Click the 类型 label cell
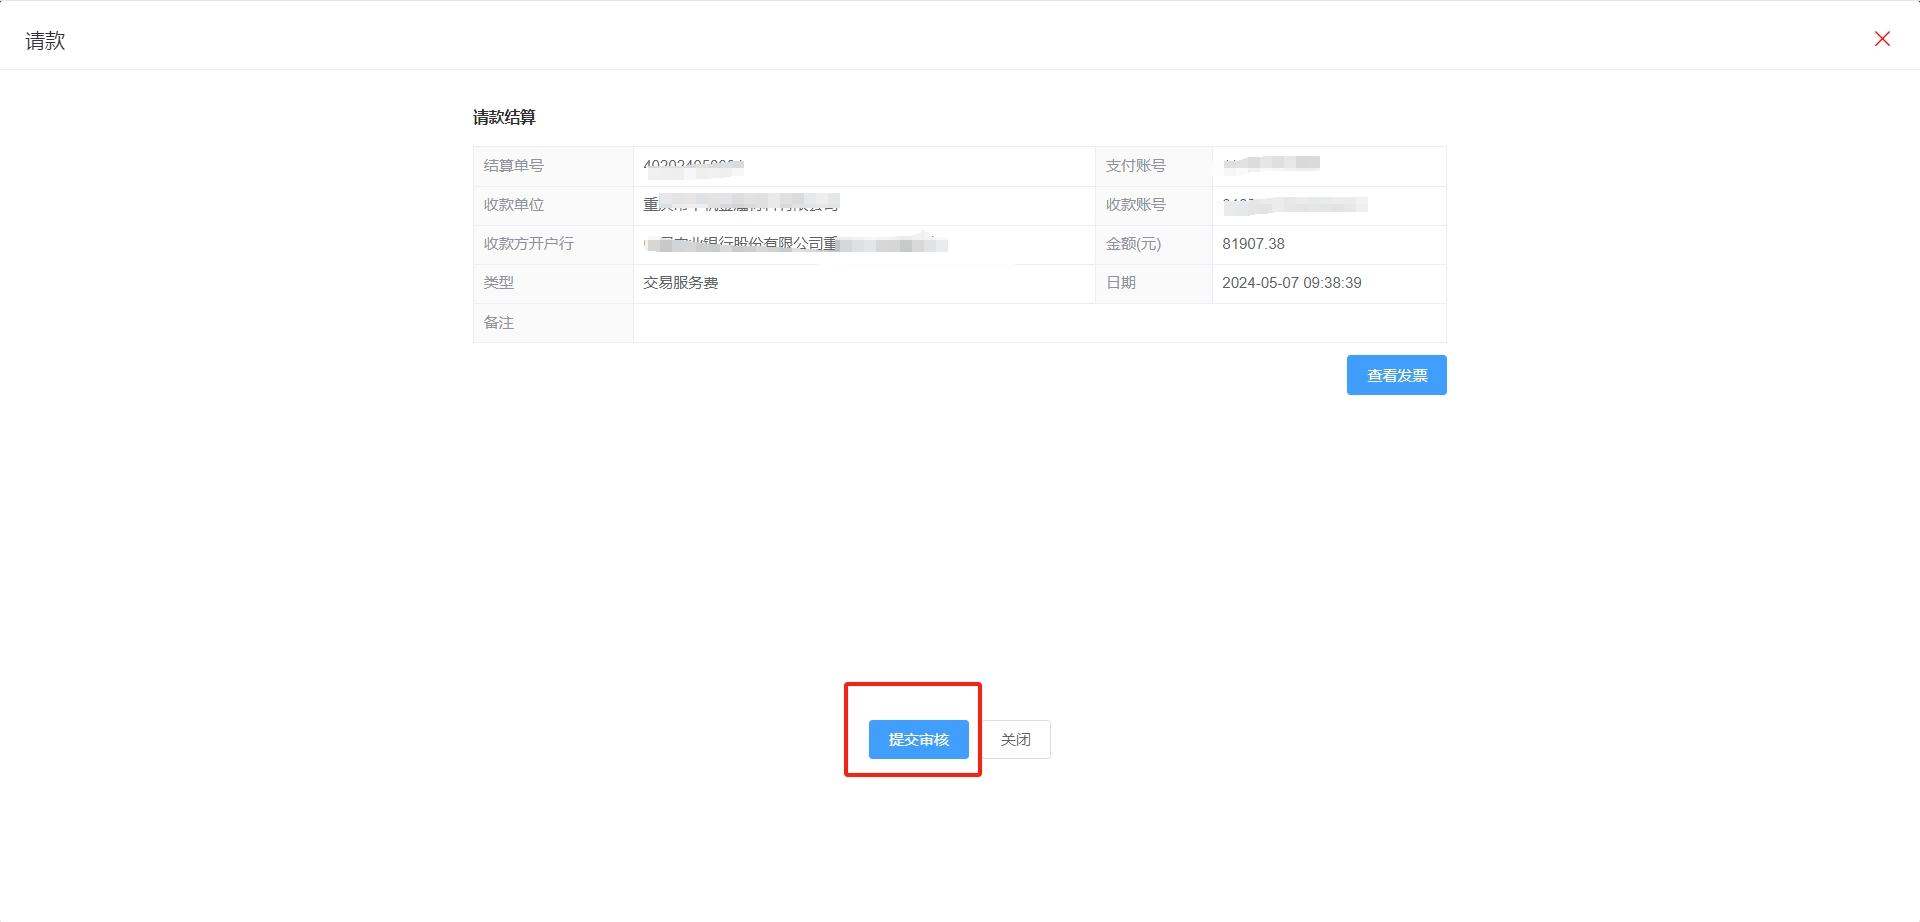Screen dimensions: 1920x922 (498, 283)
